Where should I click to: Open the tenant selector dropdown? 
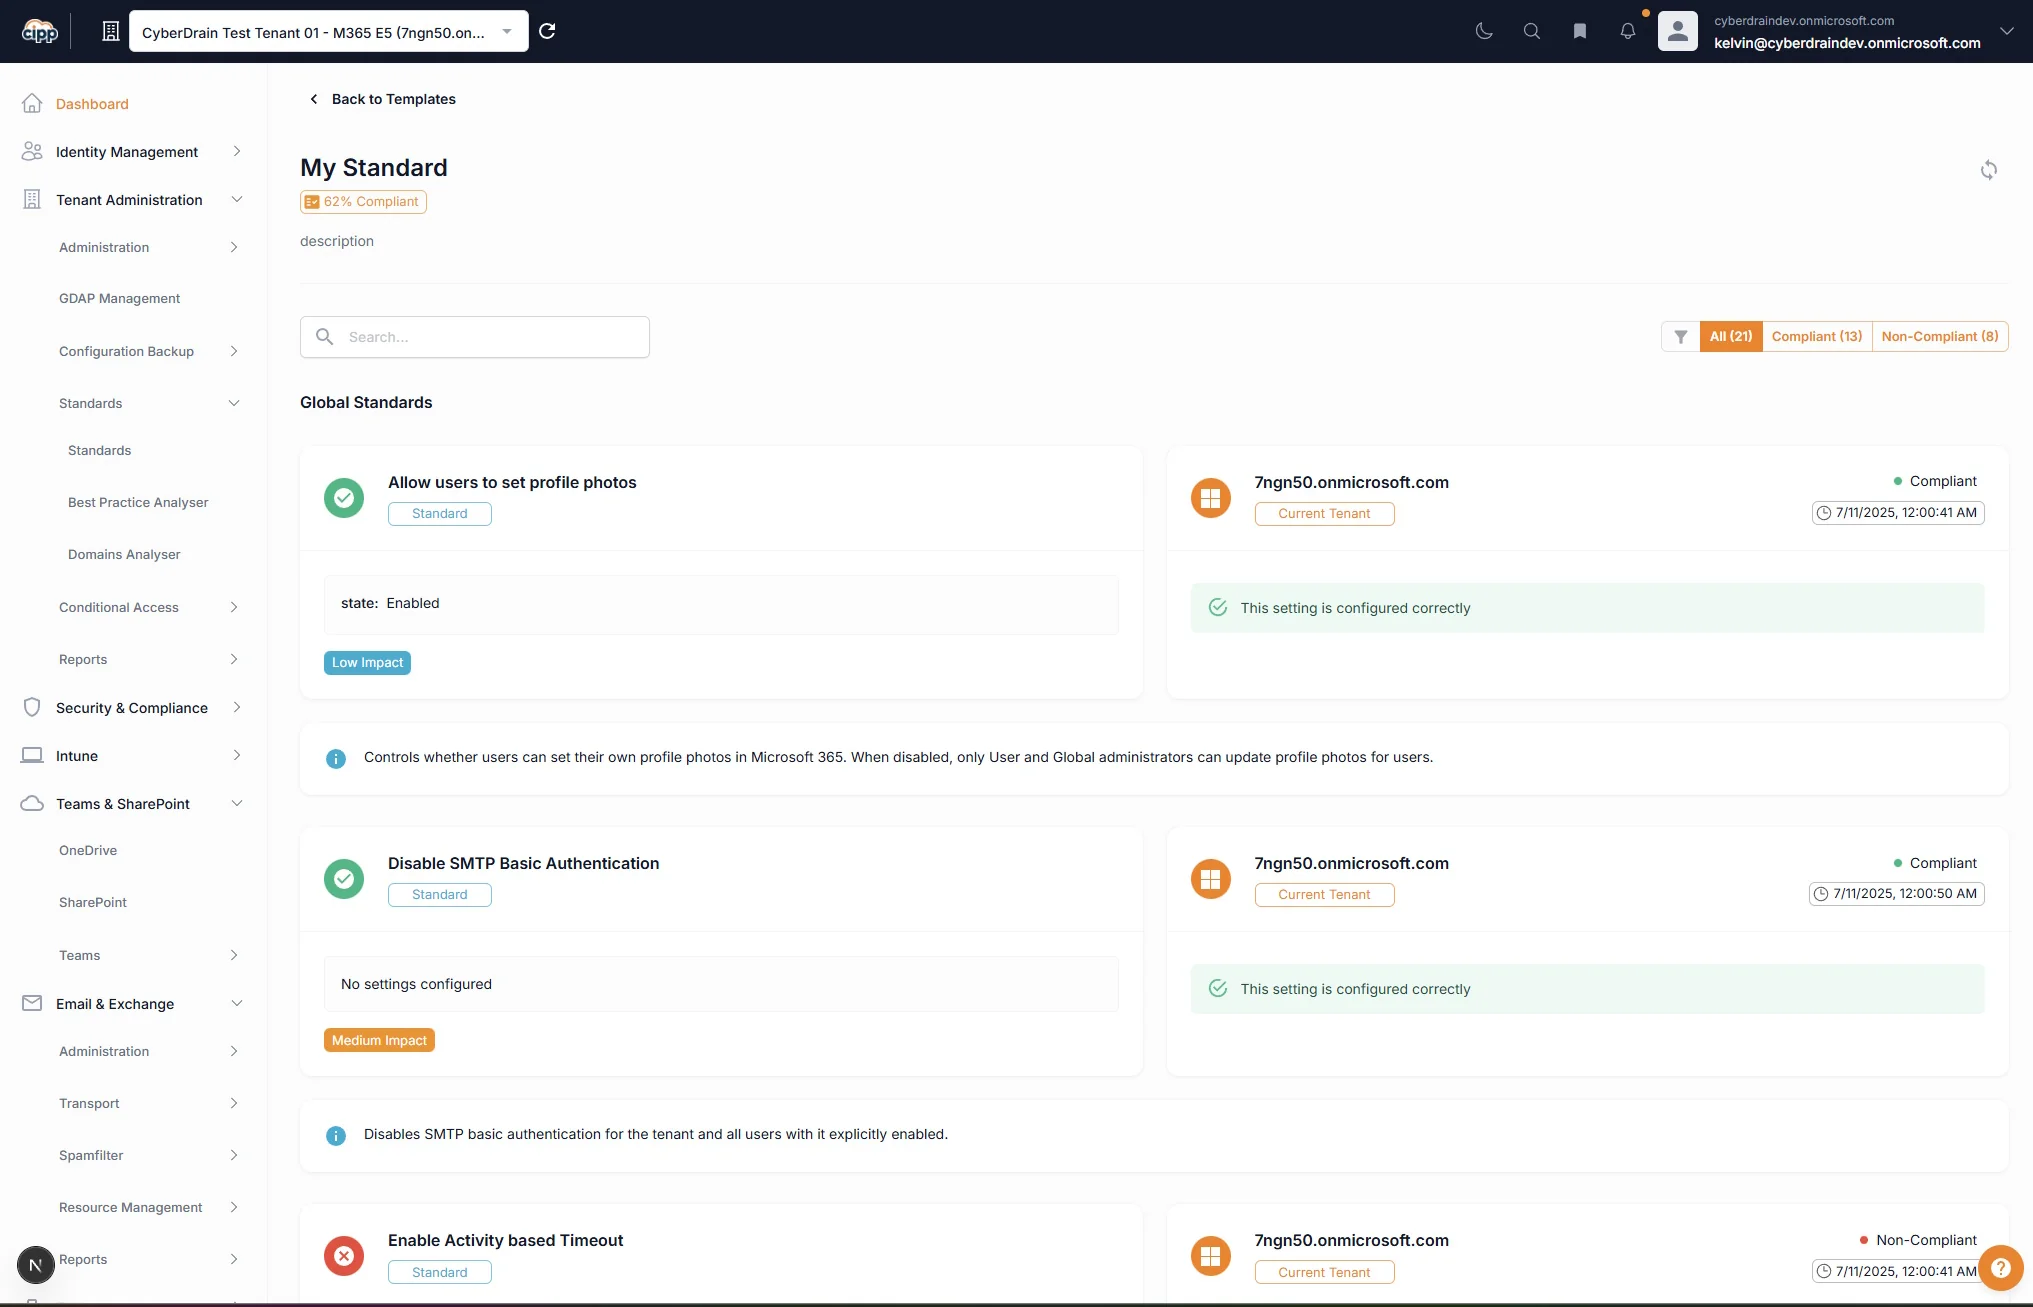click(x=328, y=32)
